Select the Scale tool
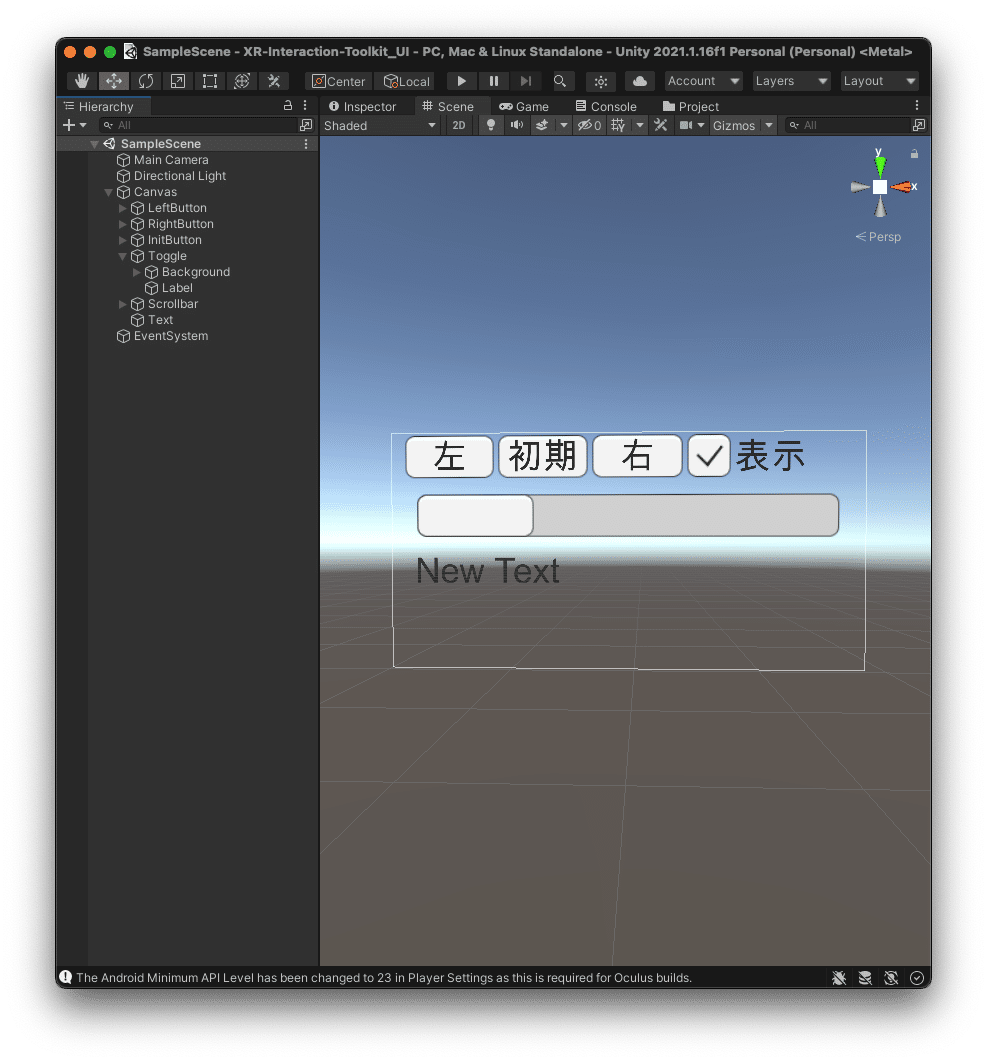This screenshot has height=1062, width=987. pyautogui.click(x=177, y=81)
